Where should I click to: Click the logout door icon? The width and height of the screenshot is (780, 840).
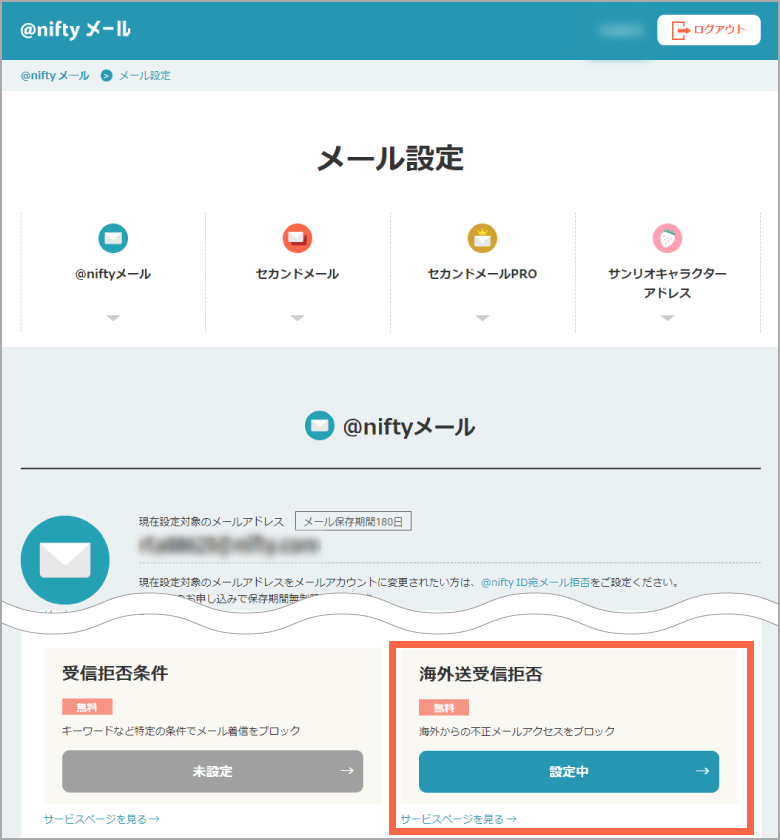(681, 30)
